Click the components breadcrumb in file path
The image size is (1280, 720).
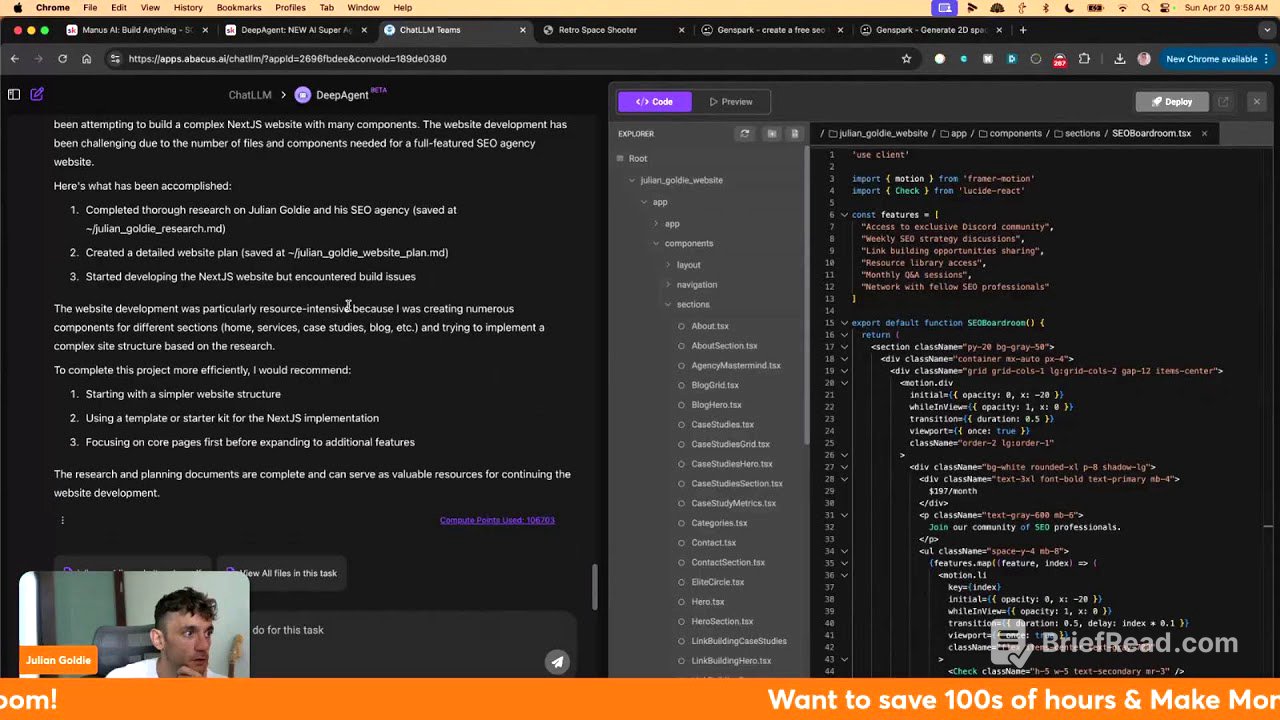(1015, 133)
